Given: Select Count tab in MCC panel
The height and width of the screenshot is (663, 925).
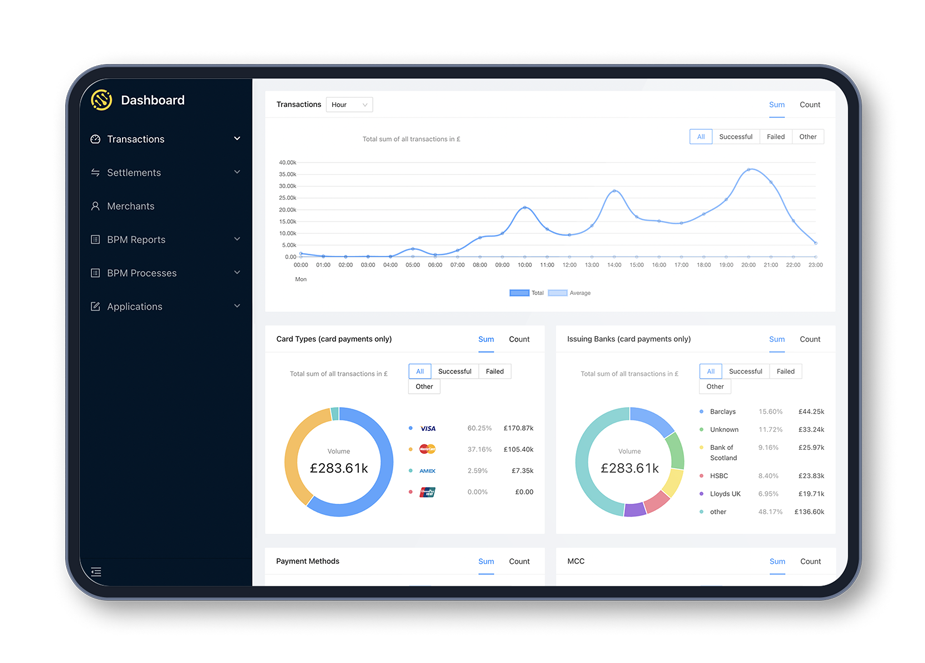Looking at the screenshot, I should tap(810, 562).
